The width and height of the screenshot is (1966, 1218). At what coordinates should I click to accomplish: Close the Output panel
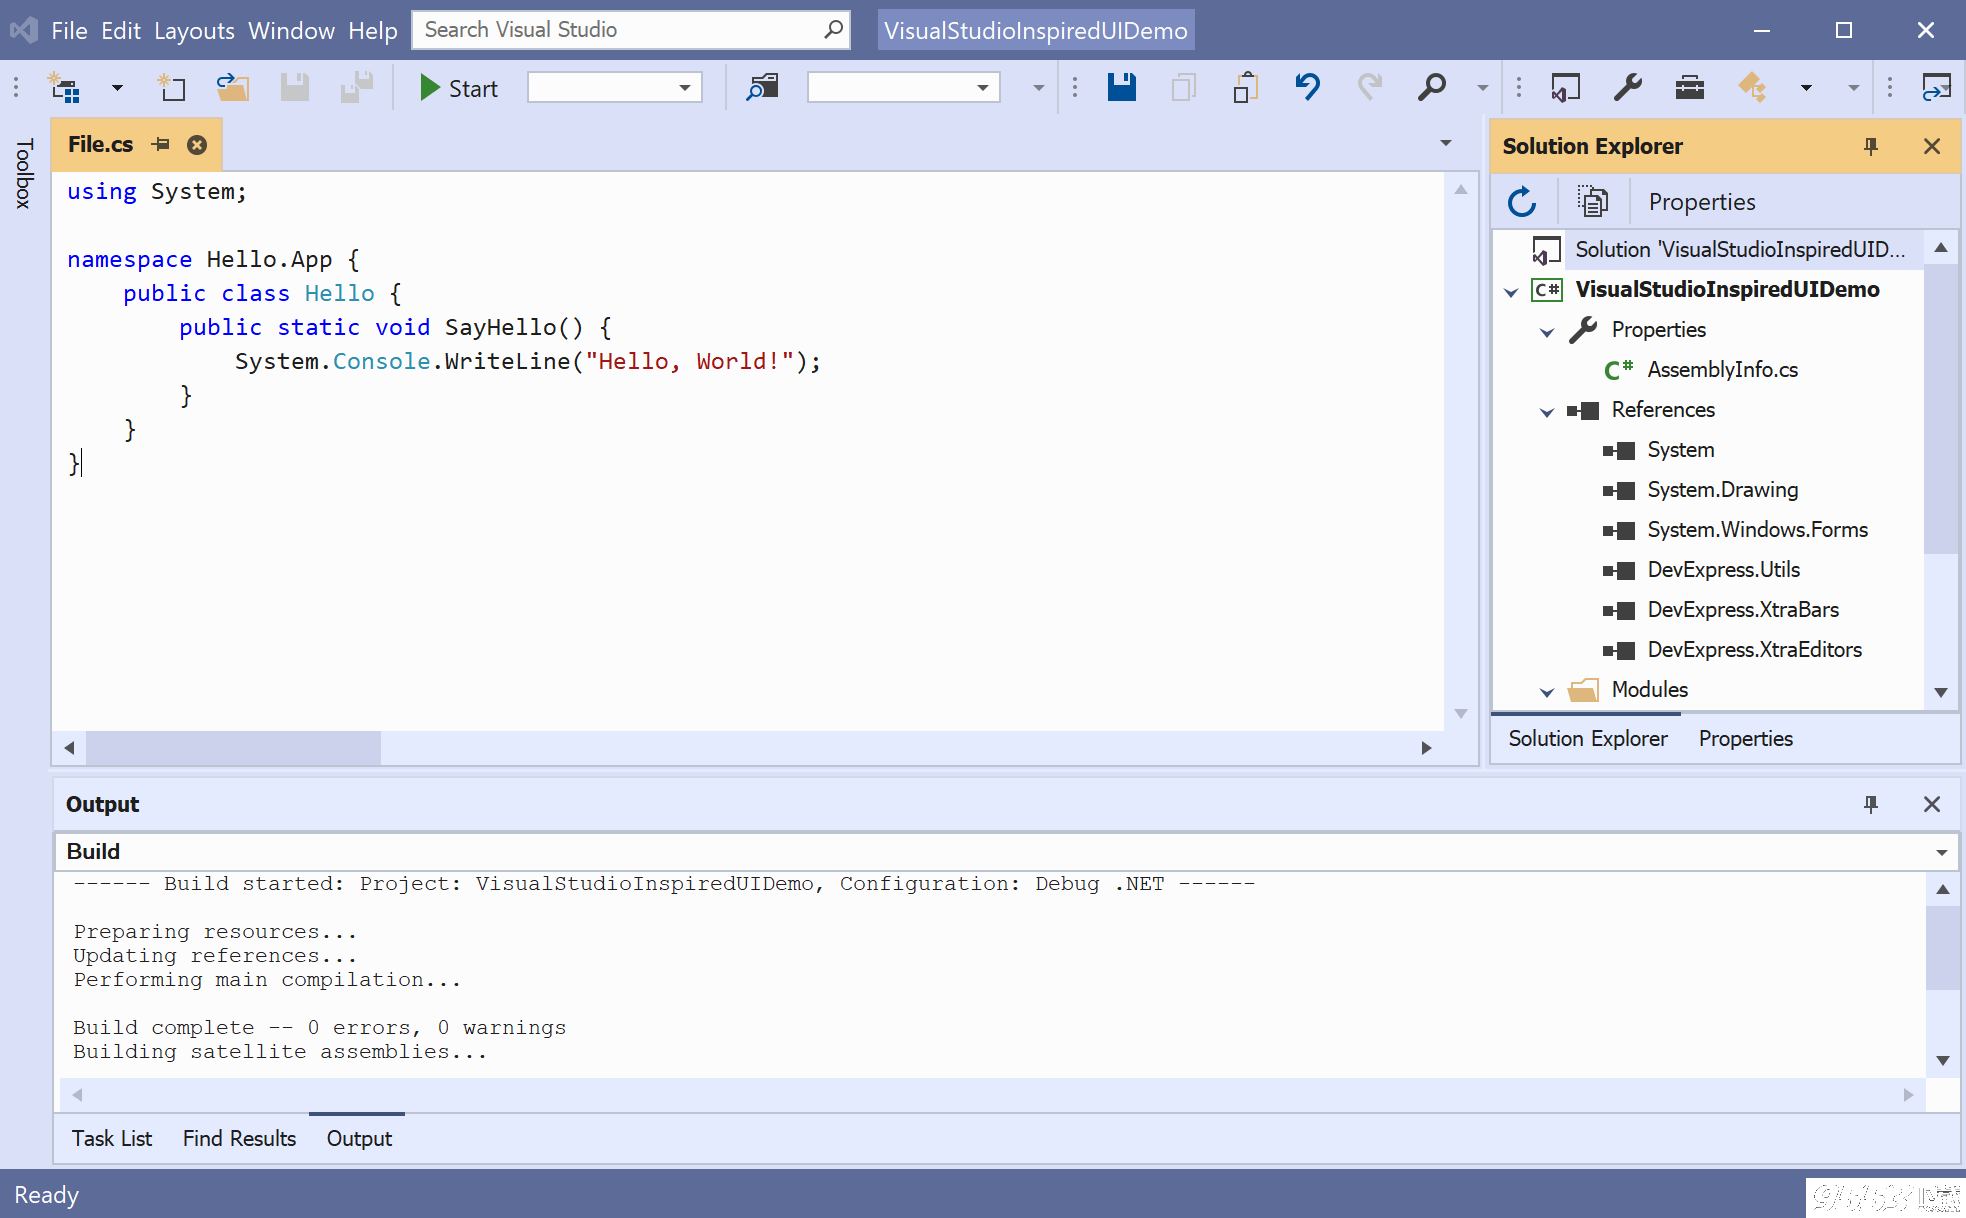coord(1932,804)
